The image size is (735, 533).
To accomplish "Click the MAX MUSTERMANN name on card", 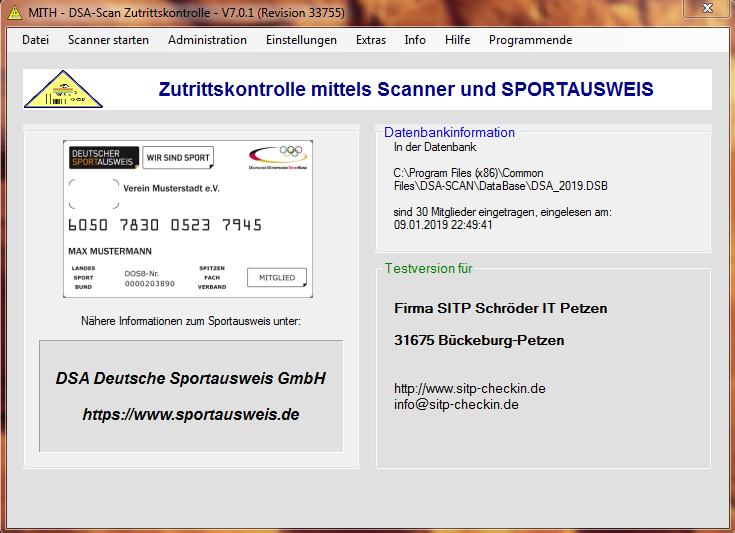I will tap(110, 251).
